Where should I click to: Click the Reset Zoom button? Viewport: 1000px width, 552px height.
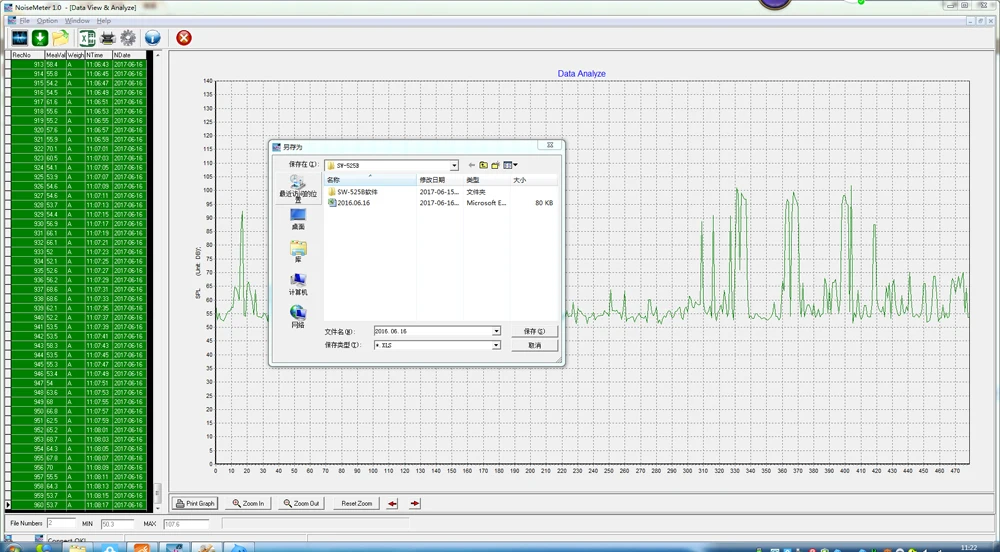pos(357,504)
